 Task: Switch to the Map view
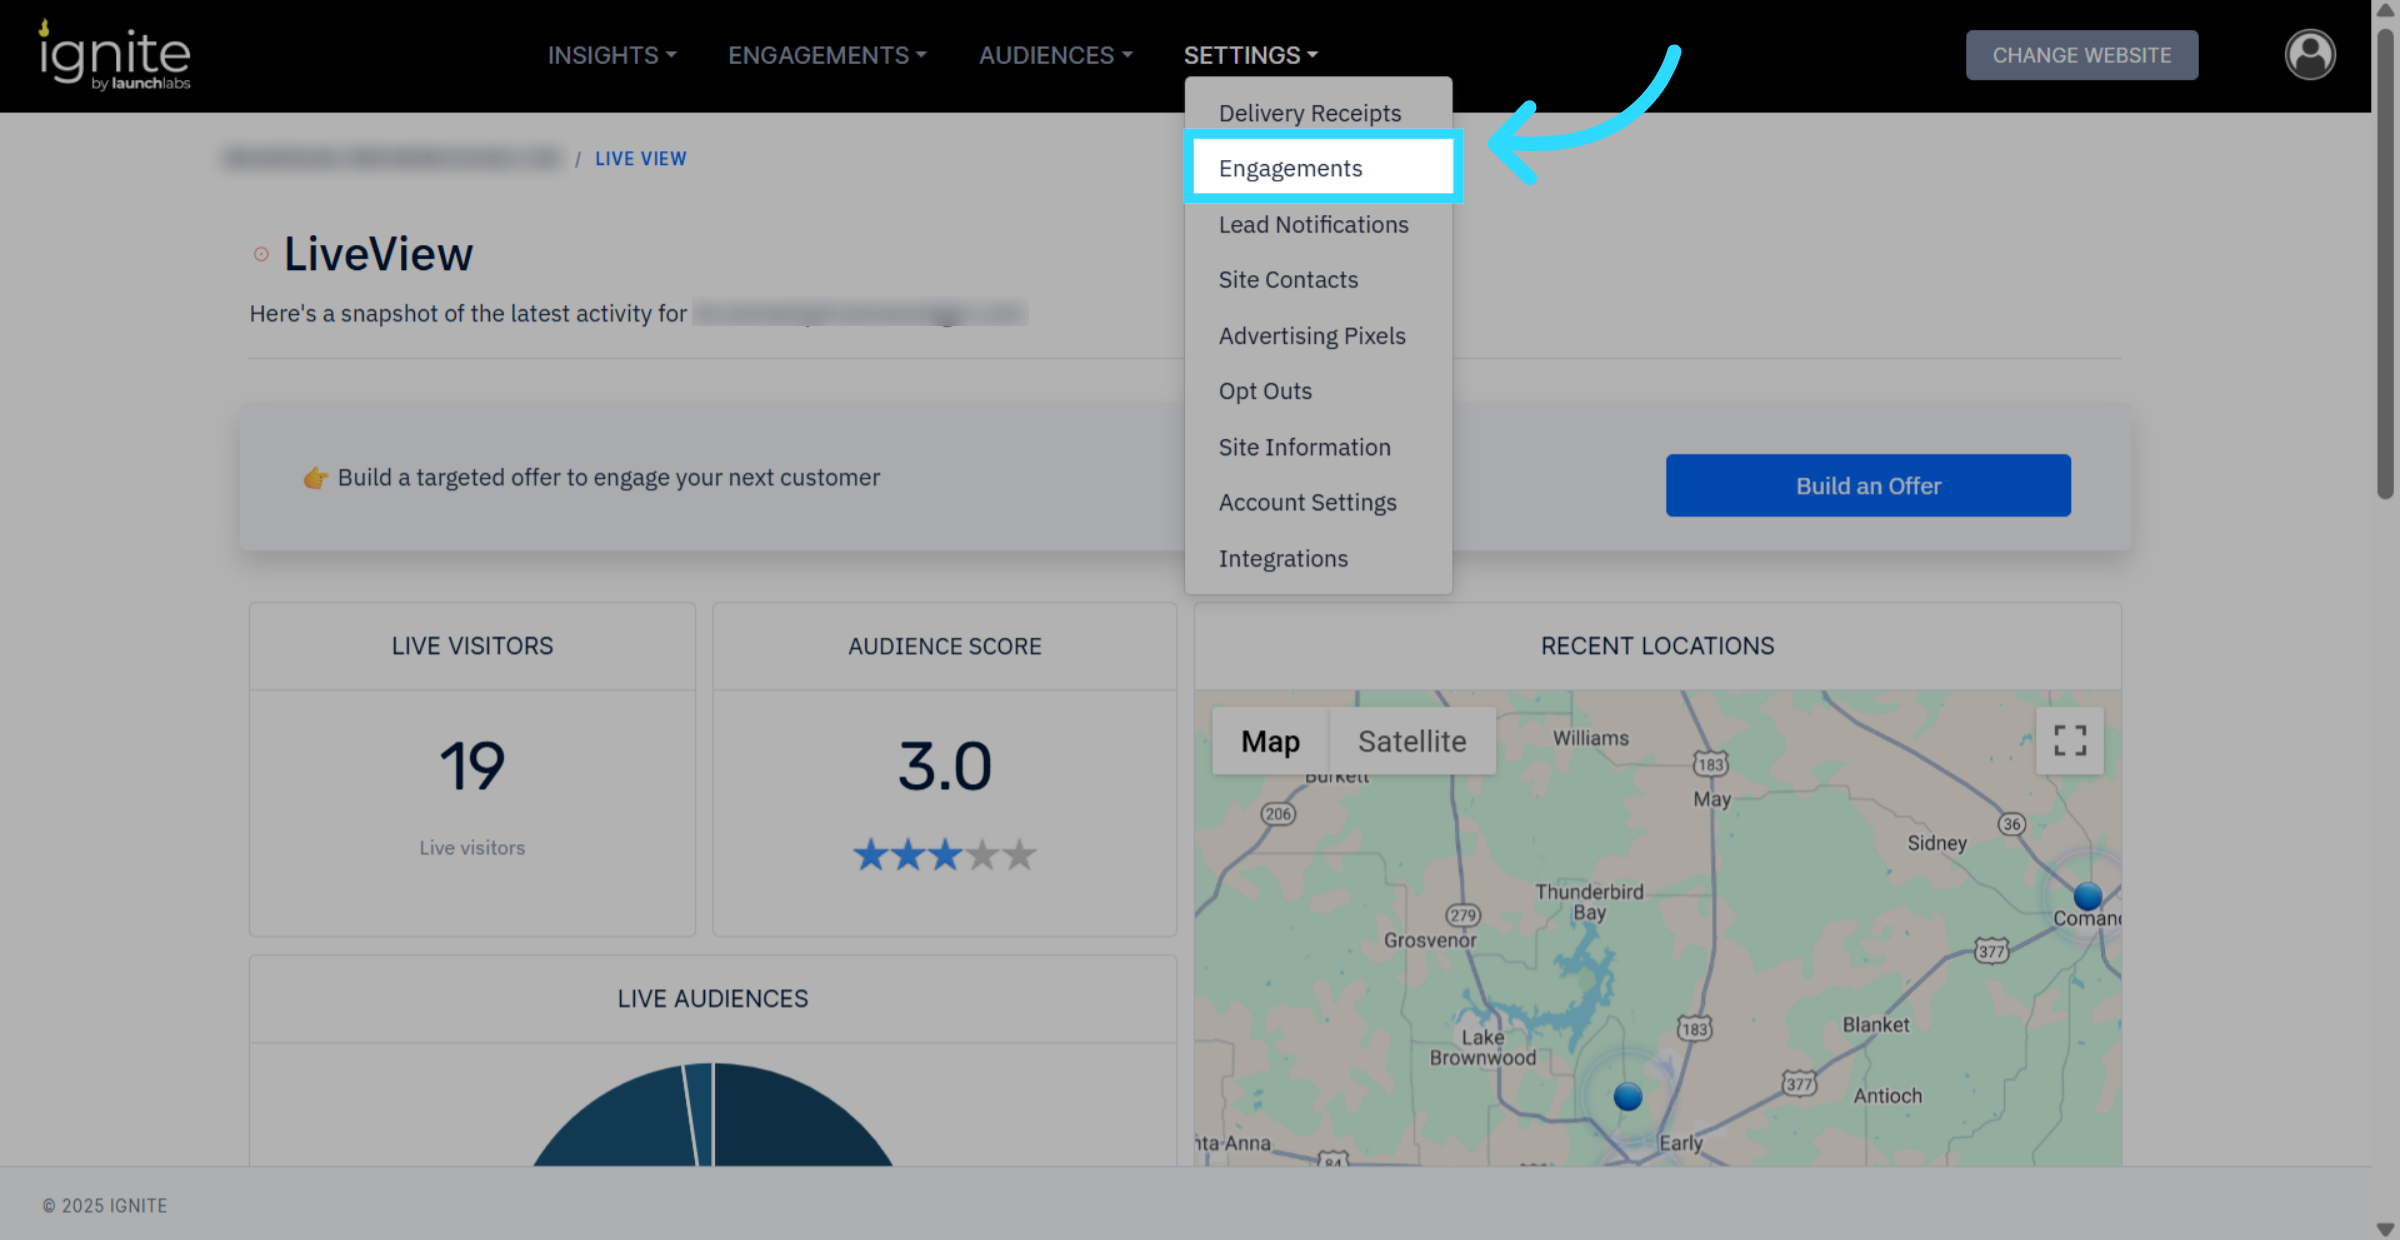pyautogui.click(x=1270, y=741)
